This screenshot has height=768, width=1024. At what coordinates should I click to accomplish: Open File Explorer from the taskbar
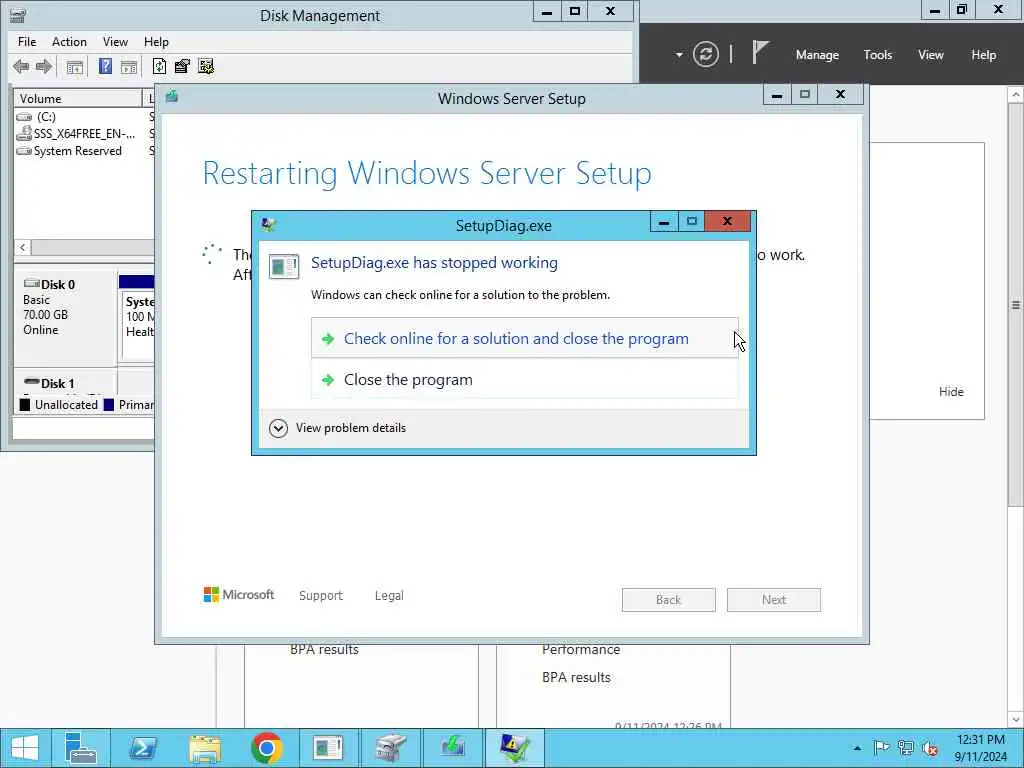204,748
